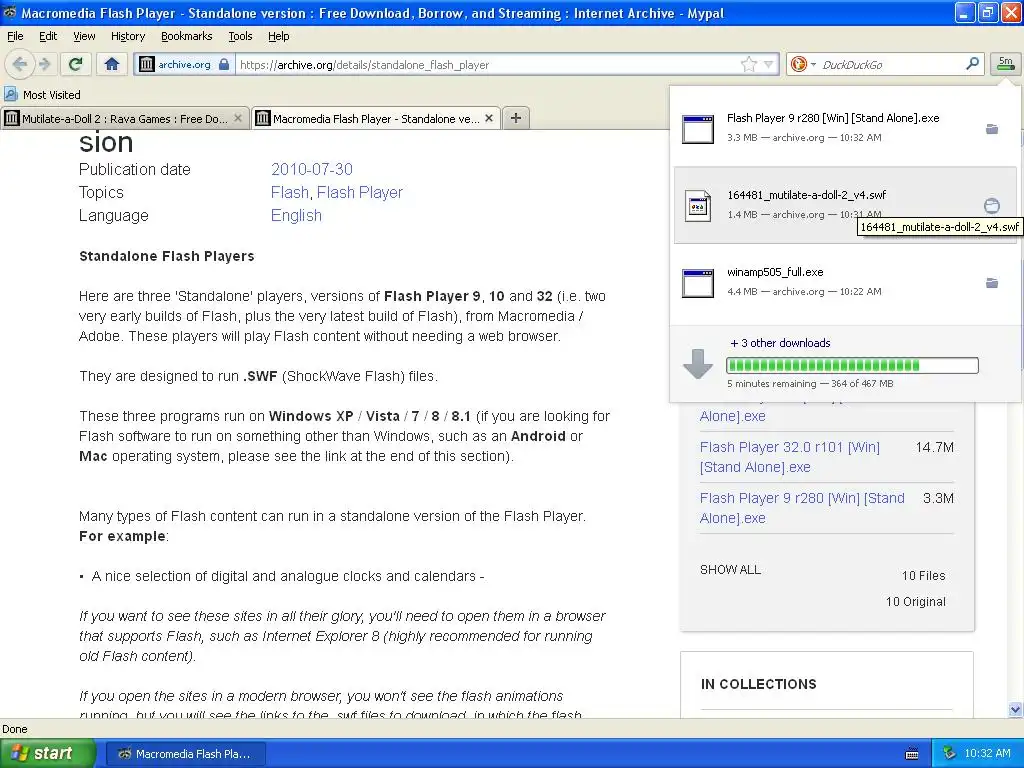
Task: Click the address bar URL field
Action: 487,64
